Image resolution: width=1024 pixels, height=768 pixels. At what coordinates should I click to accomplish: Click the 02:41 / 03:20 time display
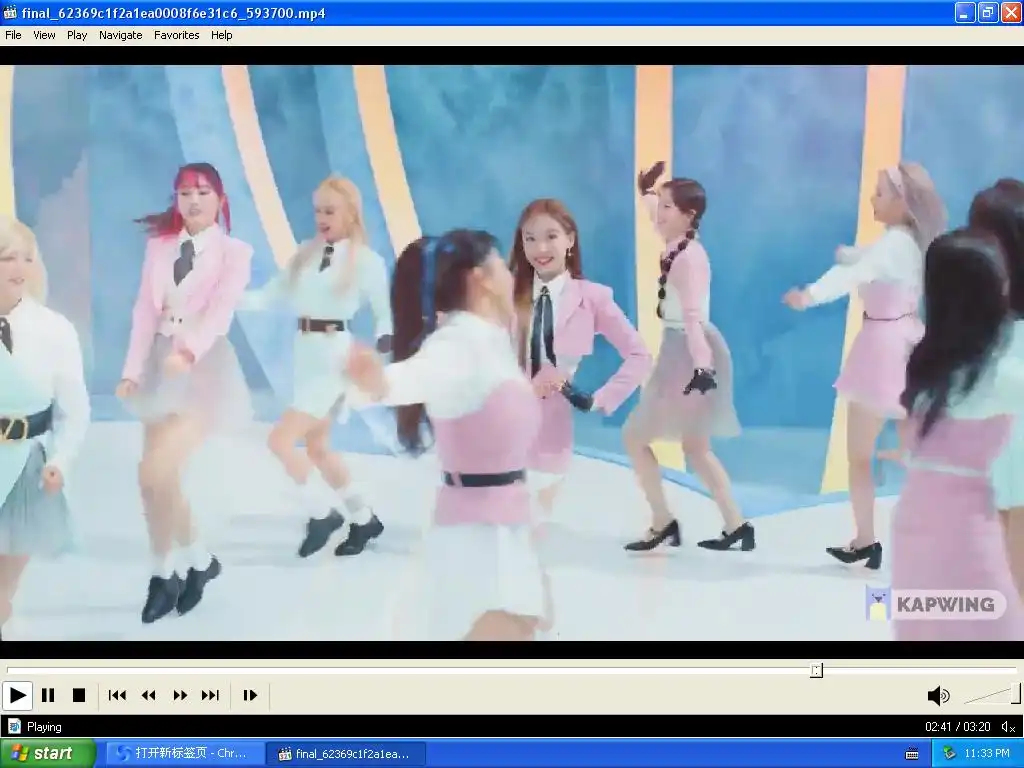(x=957, y=727)
